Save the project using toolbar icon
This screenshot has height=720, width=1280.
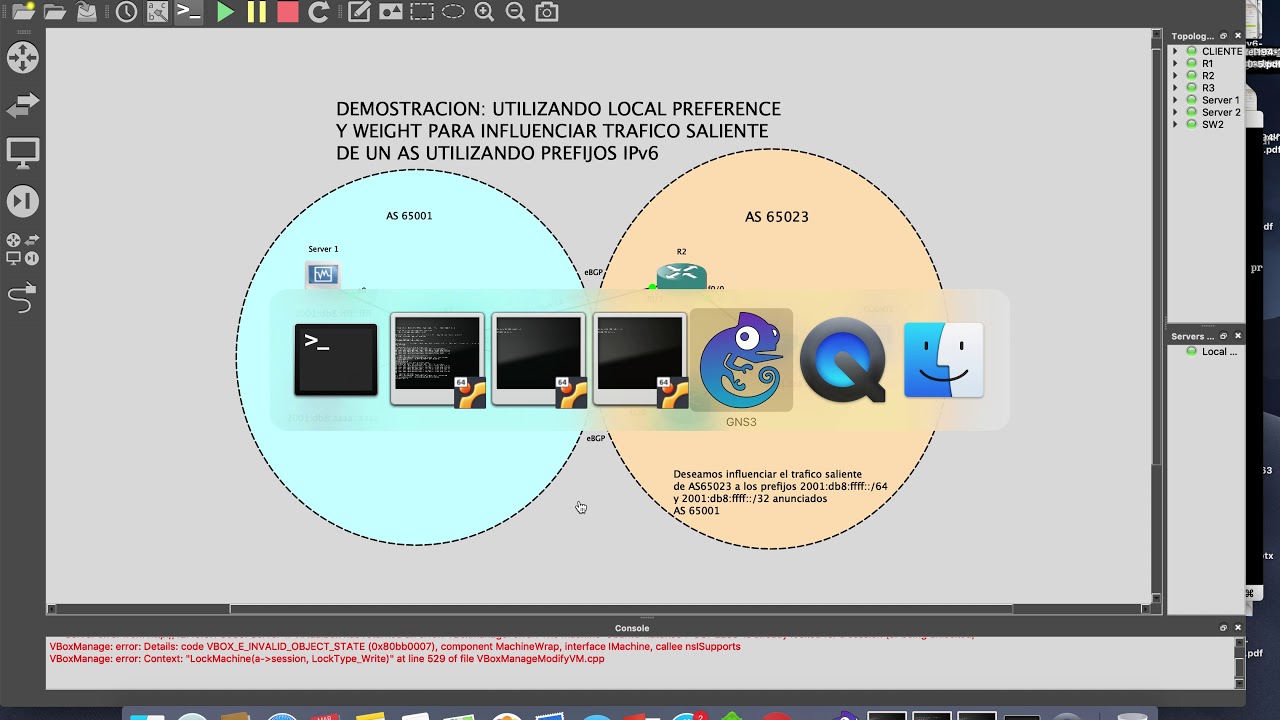click(x=87, y=12)
